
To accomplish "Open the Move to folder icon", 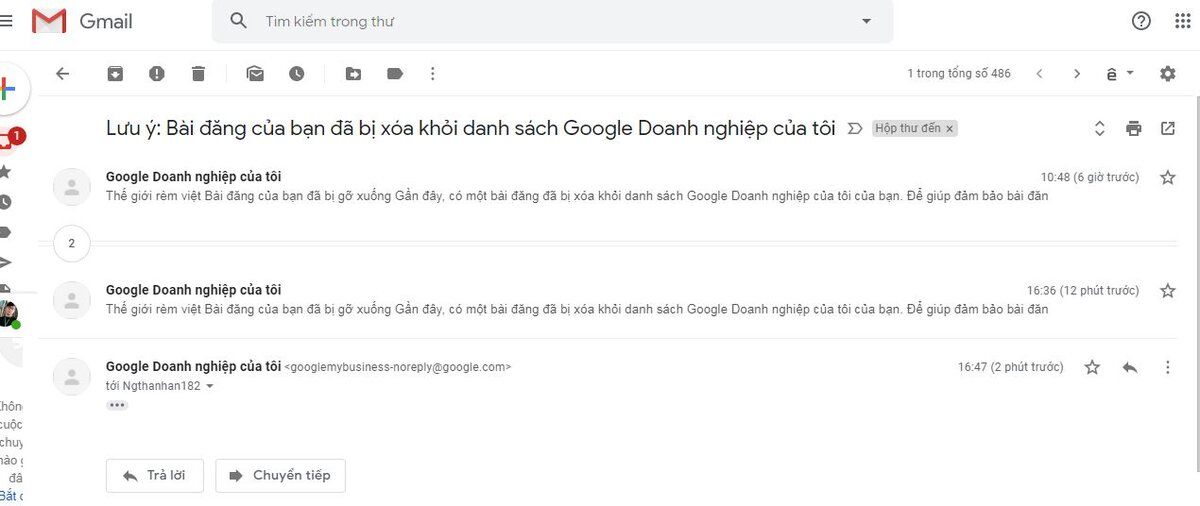I will pyautogui.click(x=353, y=73).
